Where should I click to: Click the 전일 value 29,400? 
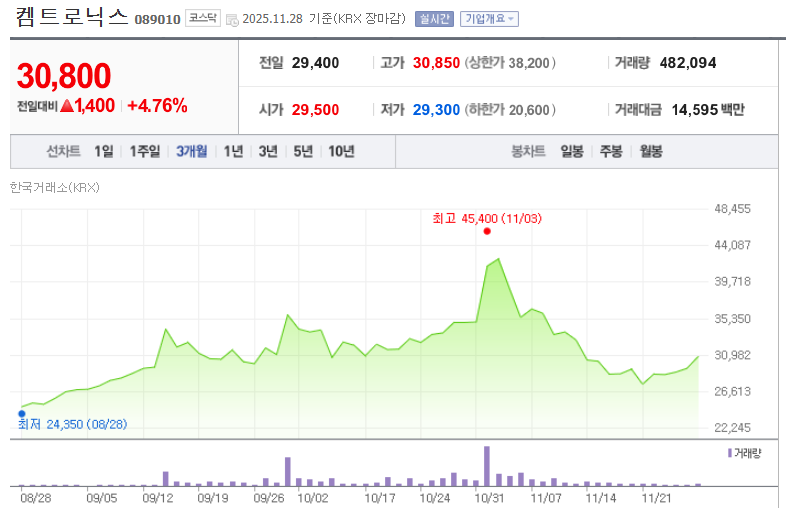pyautogui.click(x=315, y=63)
